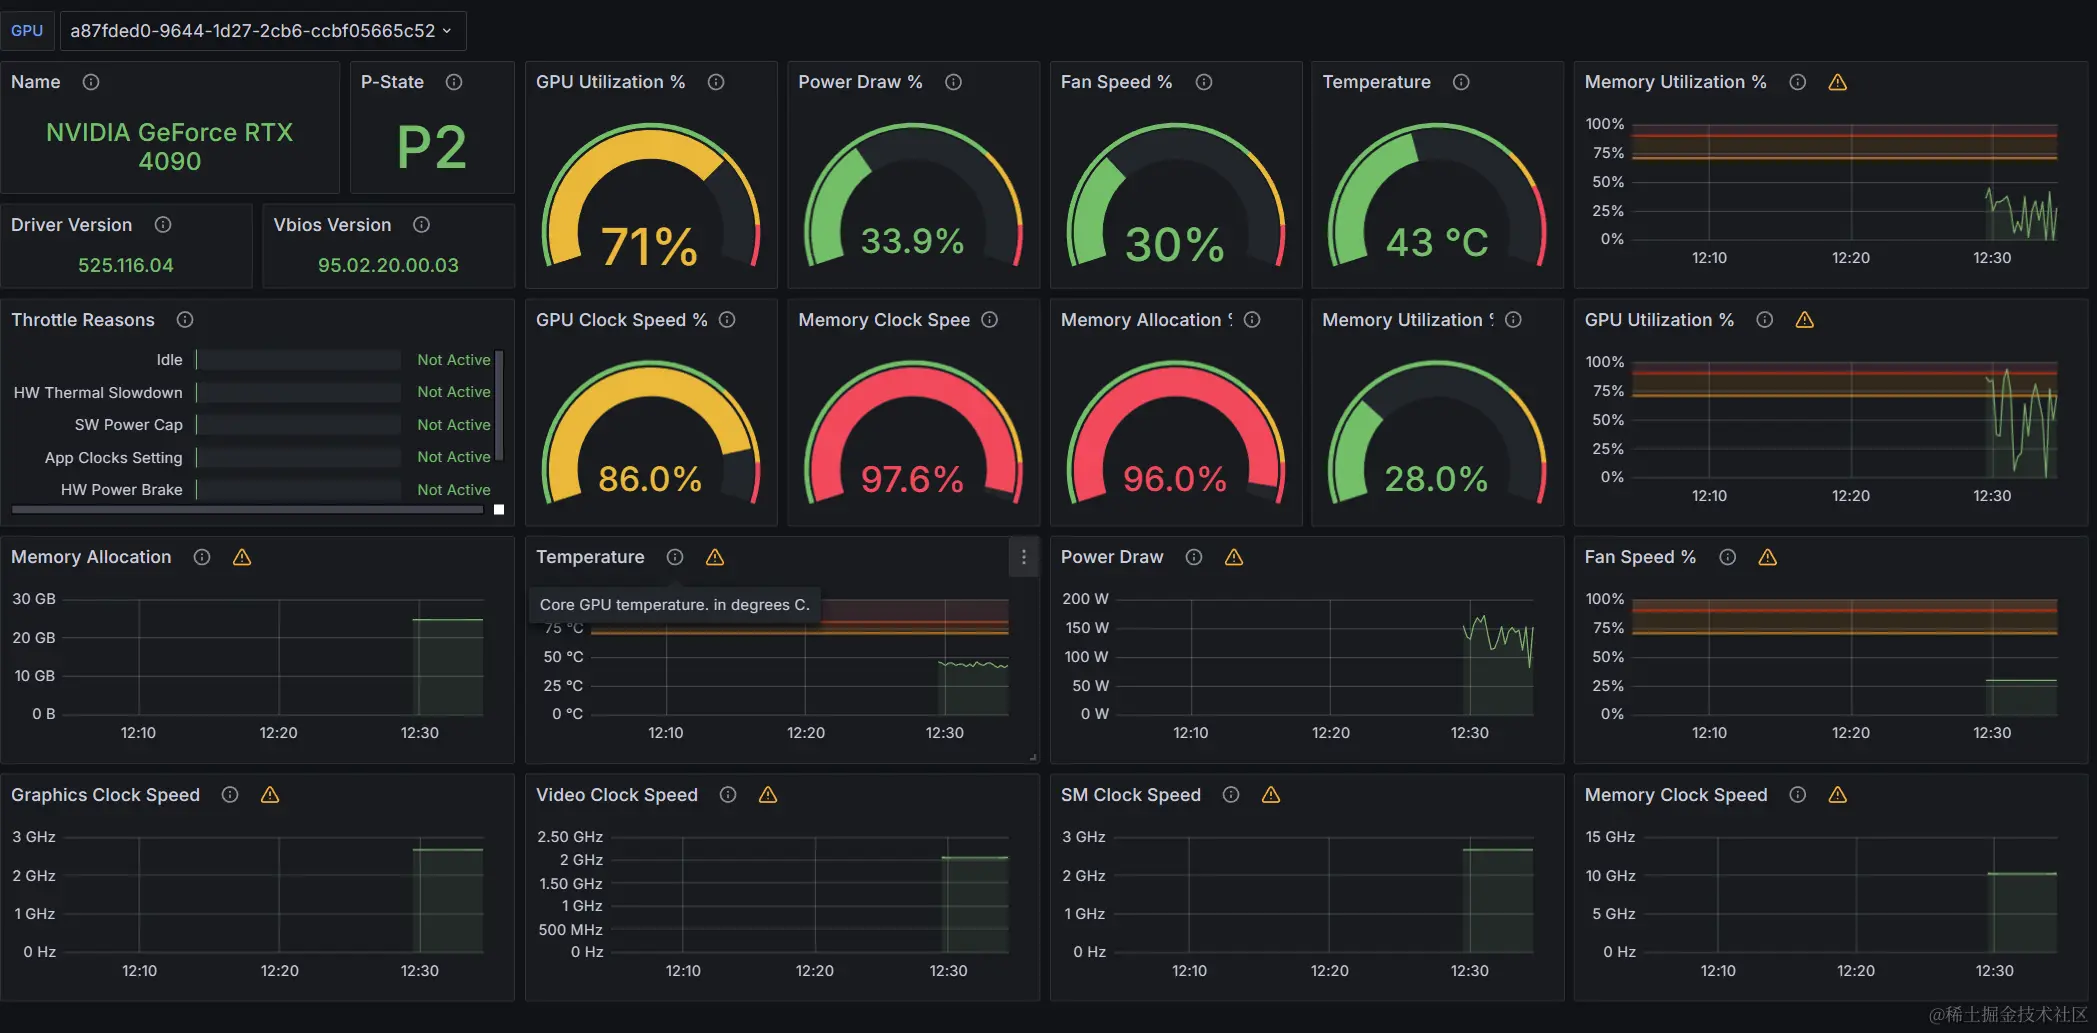This screenshot has width=2097, height=1033.
Task: Click the Driver Version panel title
Action: pyautogui.click(x=71, y=225)
